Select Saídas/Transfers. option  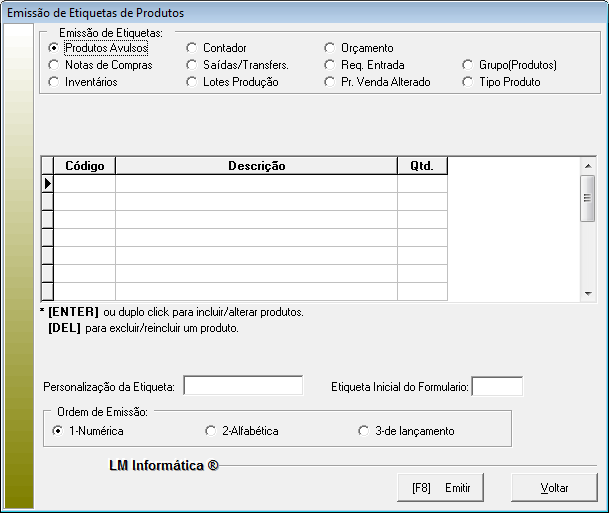click(192, 65)
